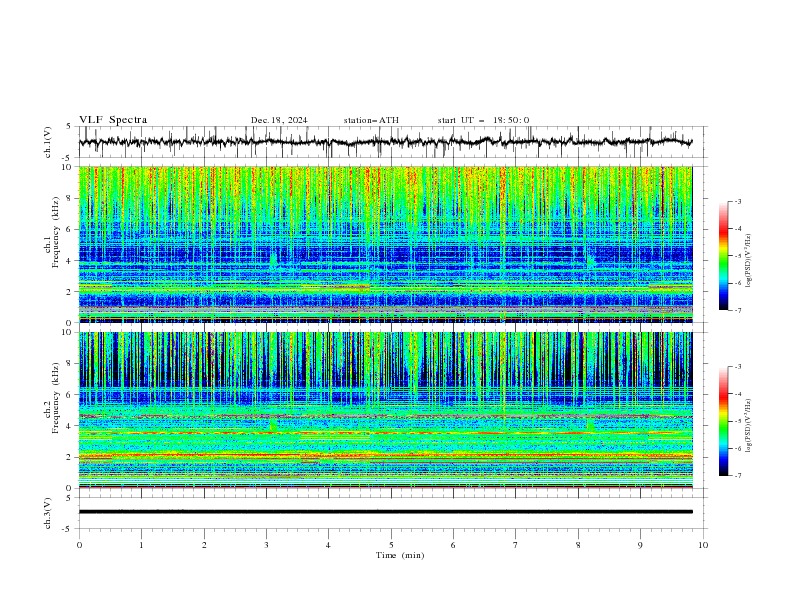
Task: Click the "-7" tick on upper colorbar
Action: (737, 310)
